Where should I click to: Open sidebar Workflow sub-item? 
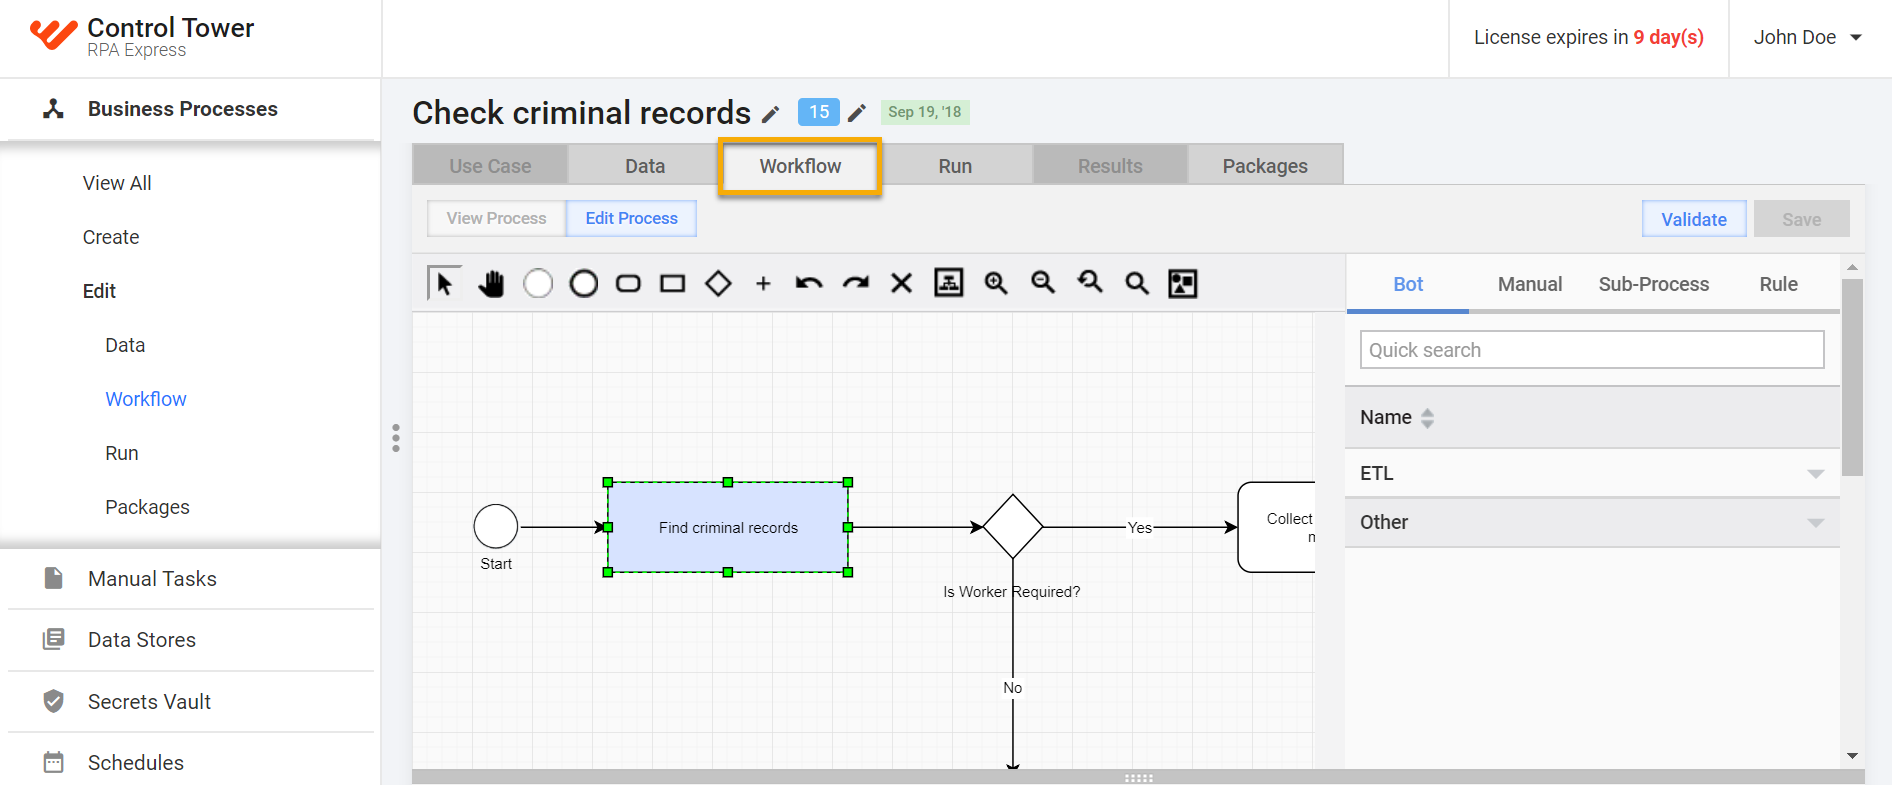click(x=146, y=399)
